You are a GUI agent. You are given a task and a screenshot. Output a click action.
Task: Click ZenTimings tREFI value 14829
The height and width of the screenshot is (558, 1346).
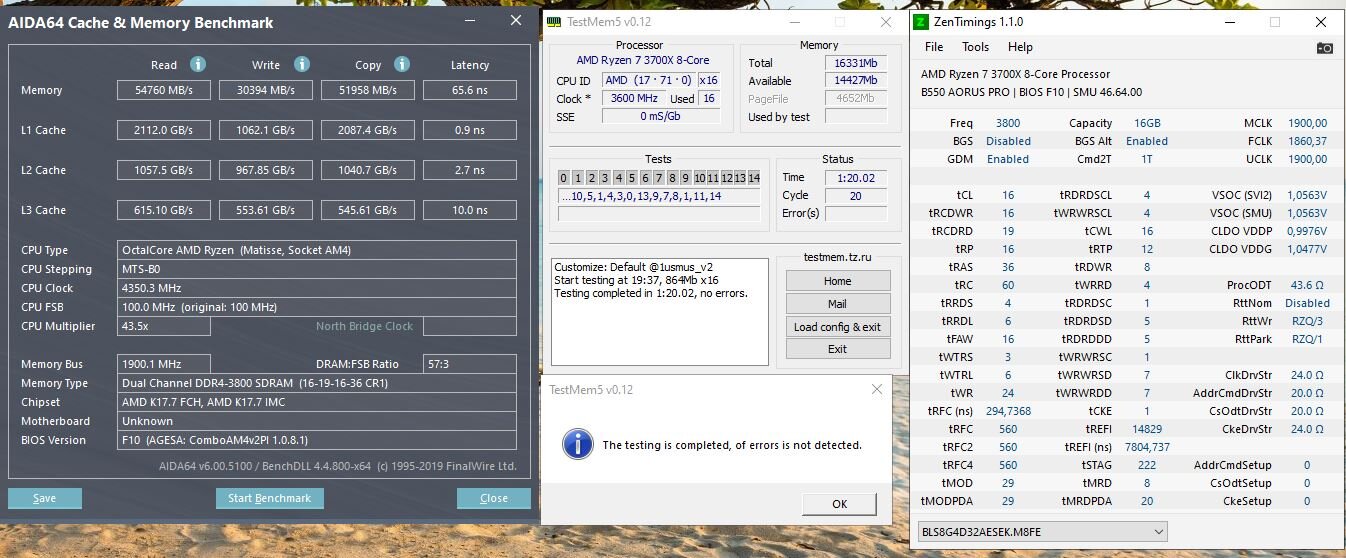[1146, 429]
